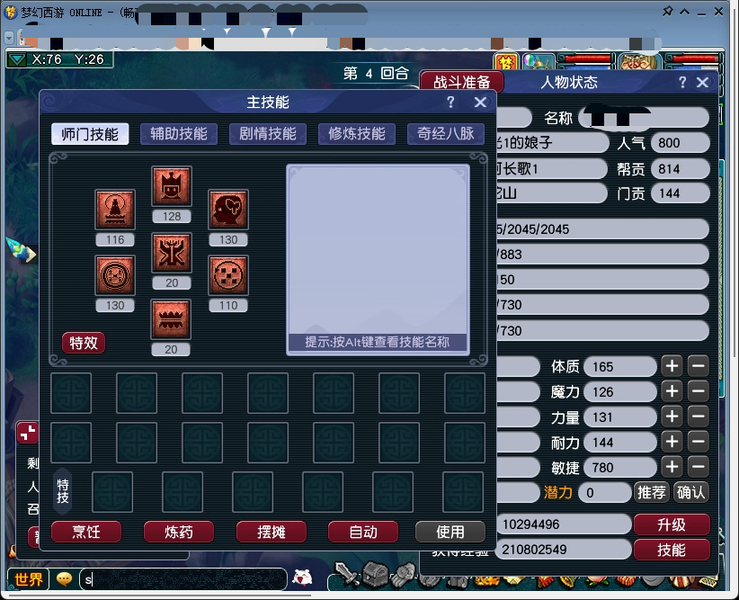739x600 pixels.
Task: Click the experience value 10294496
Action: tap(564, 524)
